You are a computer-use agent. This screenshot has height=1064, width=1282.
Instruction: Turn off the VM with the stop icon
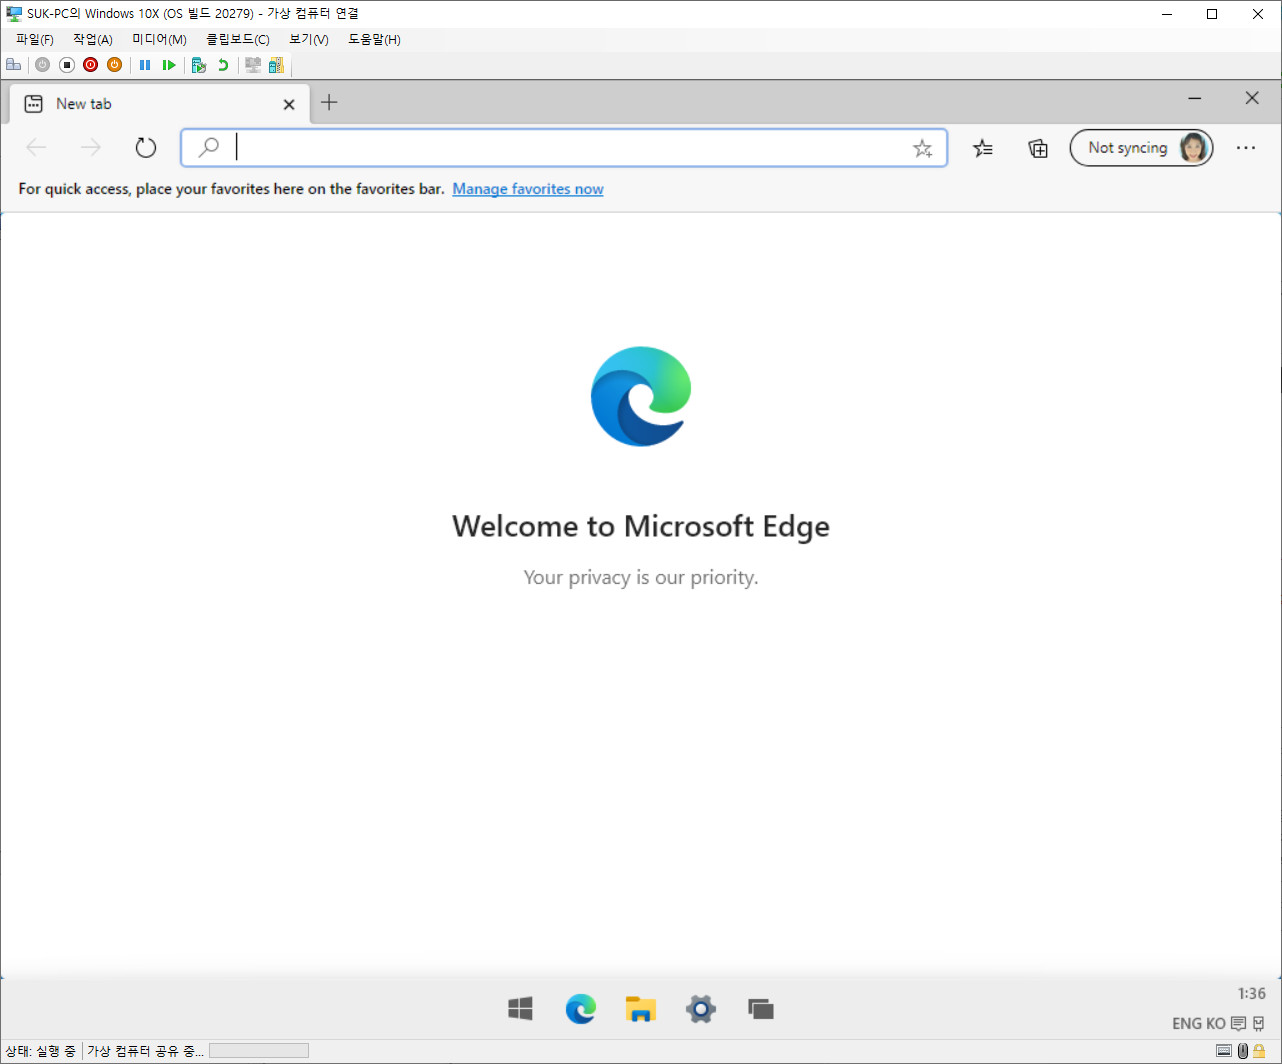coord(67,65)
